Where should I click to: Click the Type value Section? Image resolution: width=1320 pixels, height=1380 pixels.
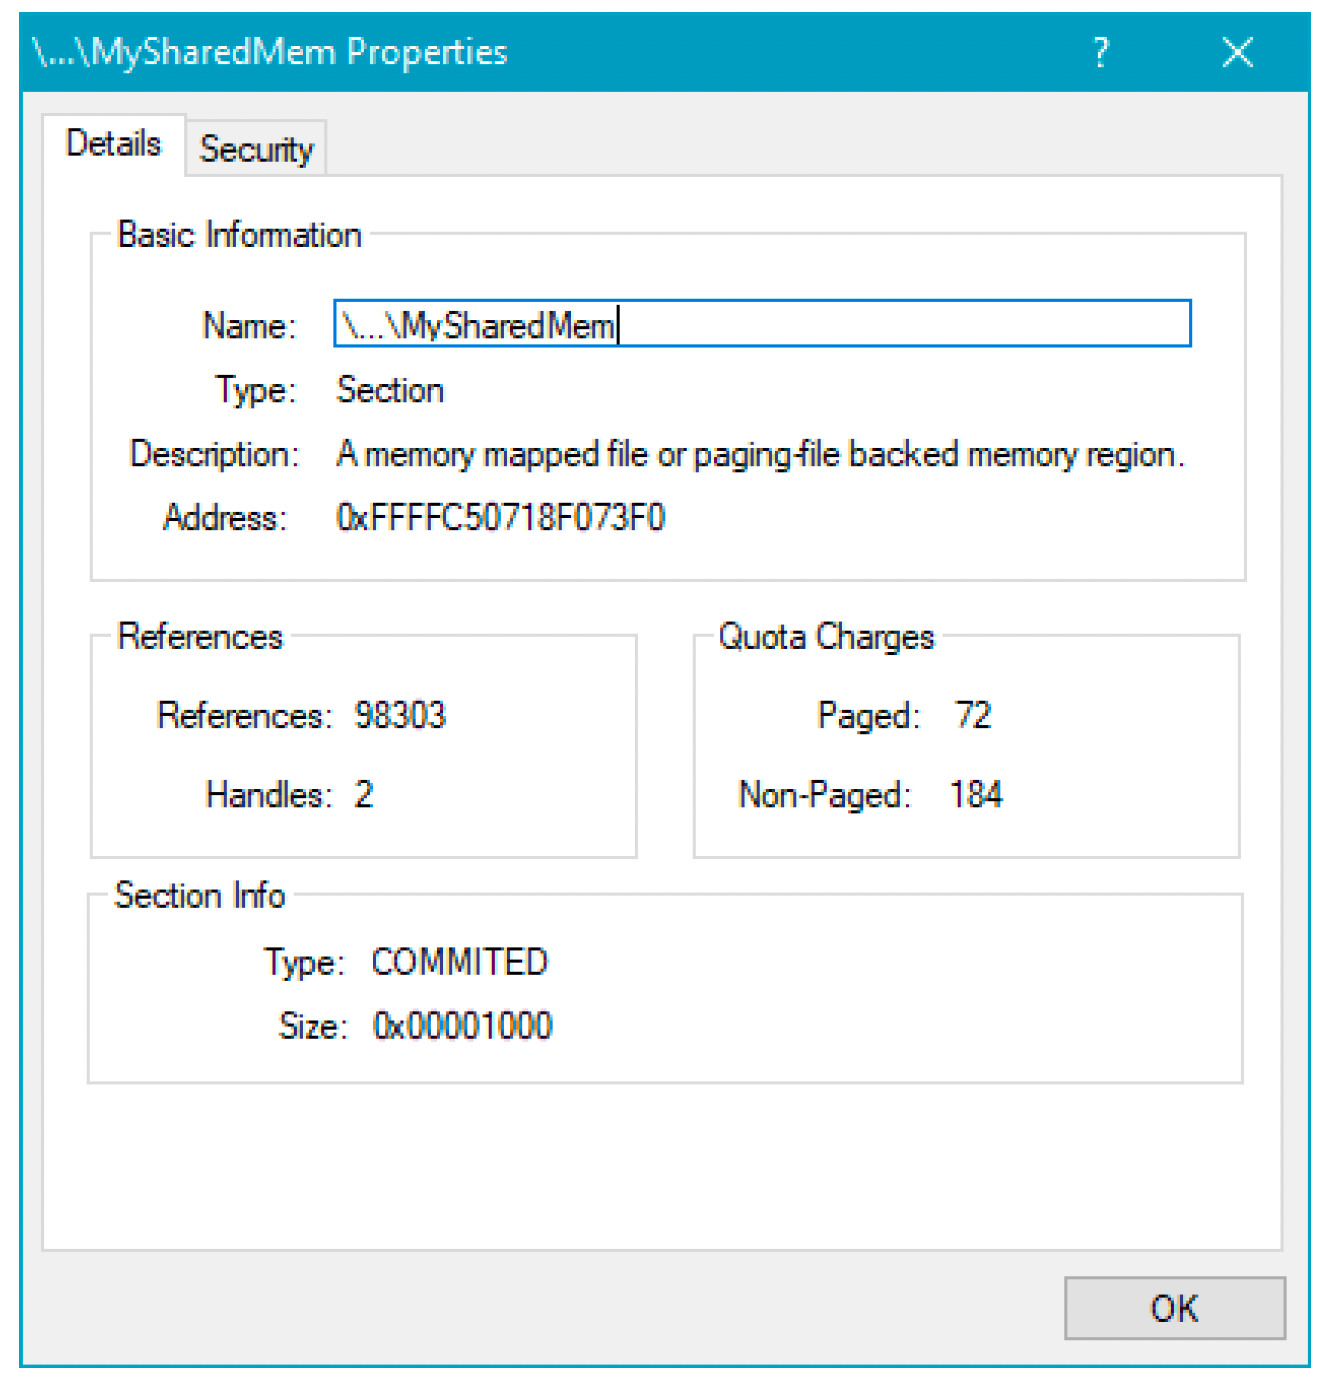390,390
